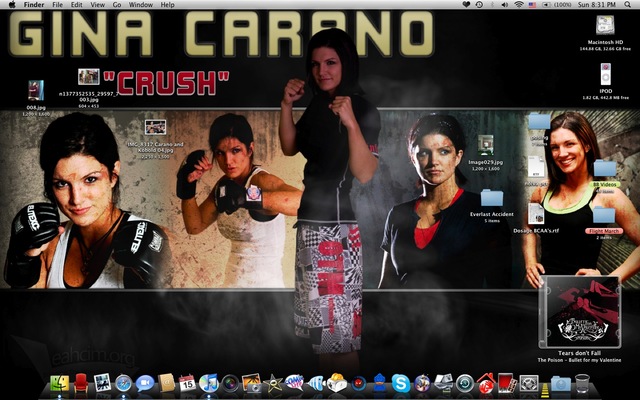Select the Macintosh HD drive icon
The image size is (640, 400).
click(605, 25)
